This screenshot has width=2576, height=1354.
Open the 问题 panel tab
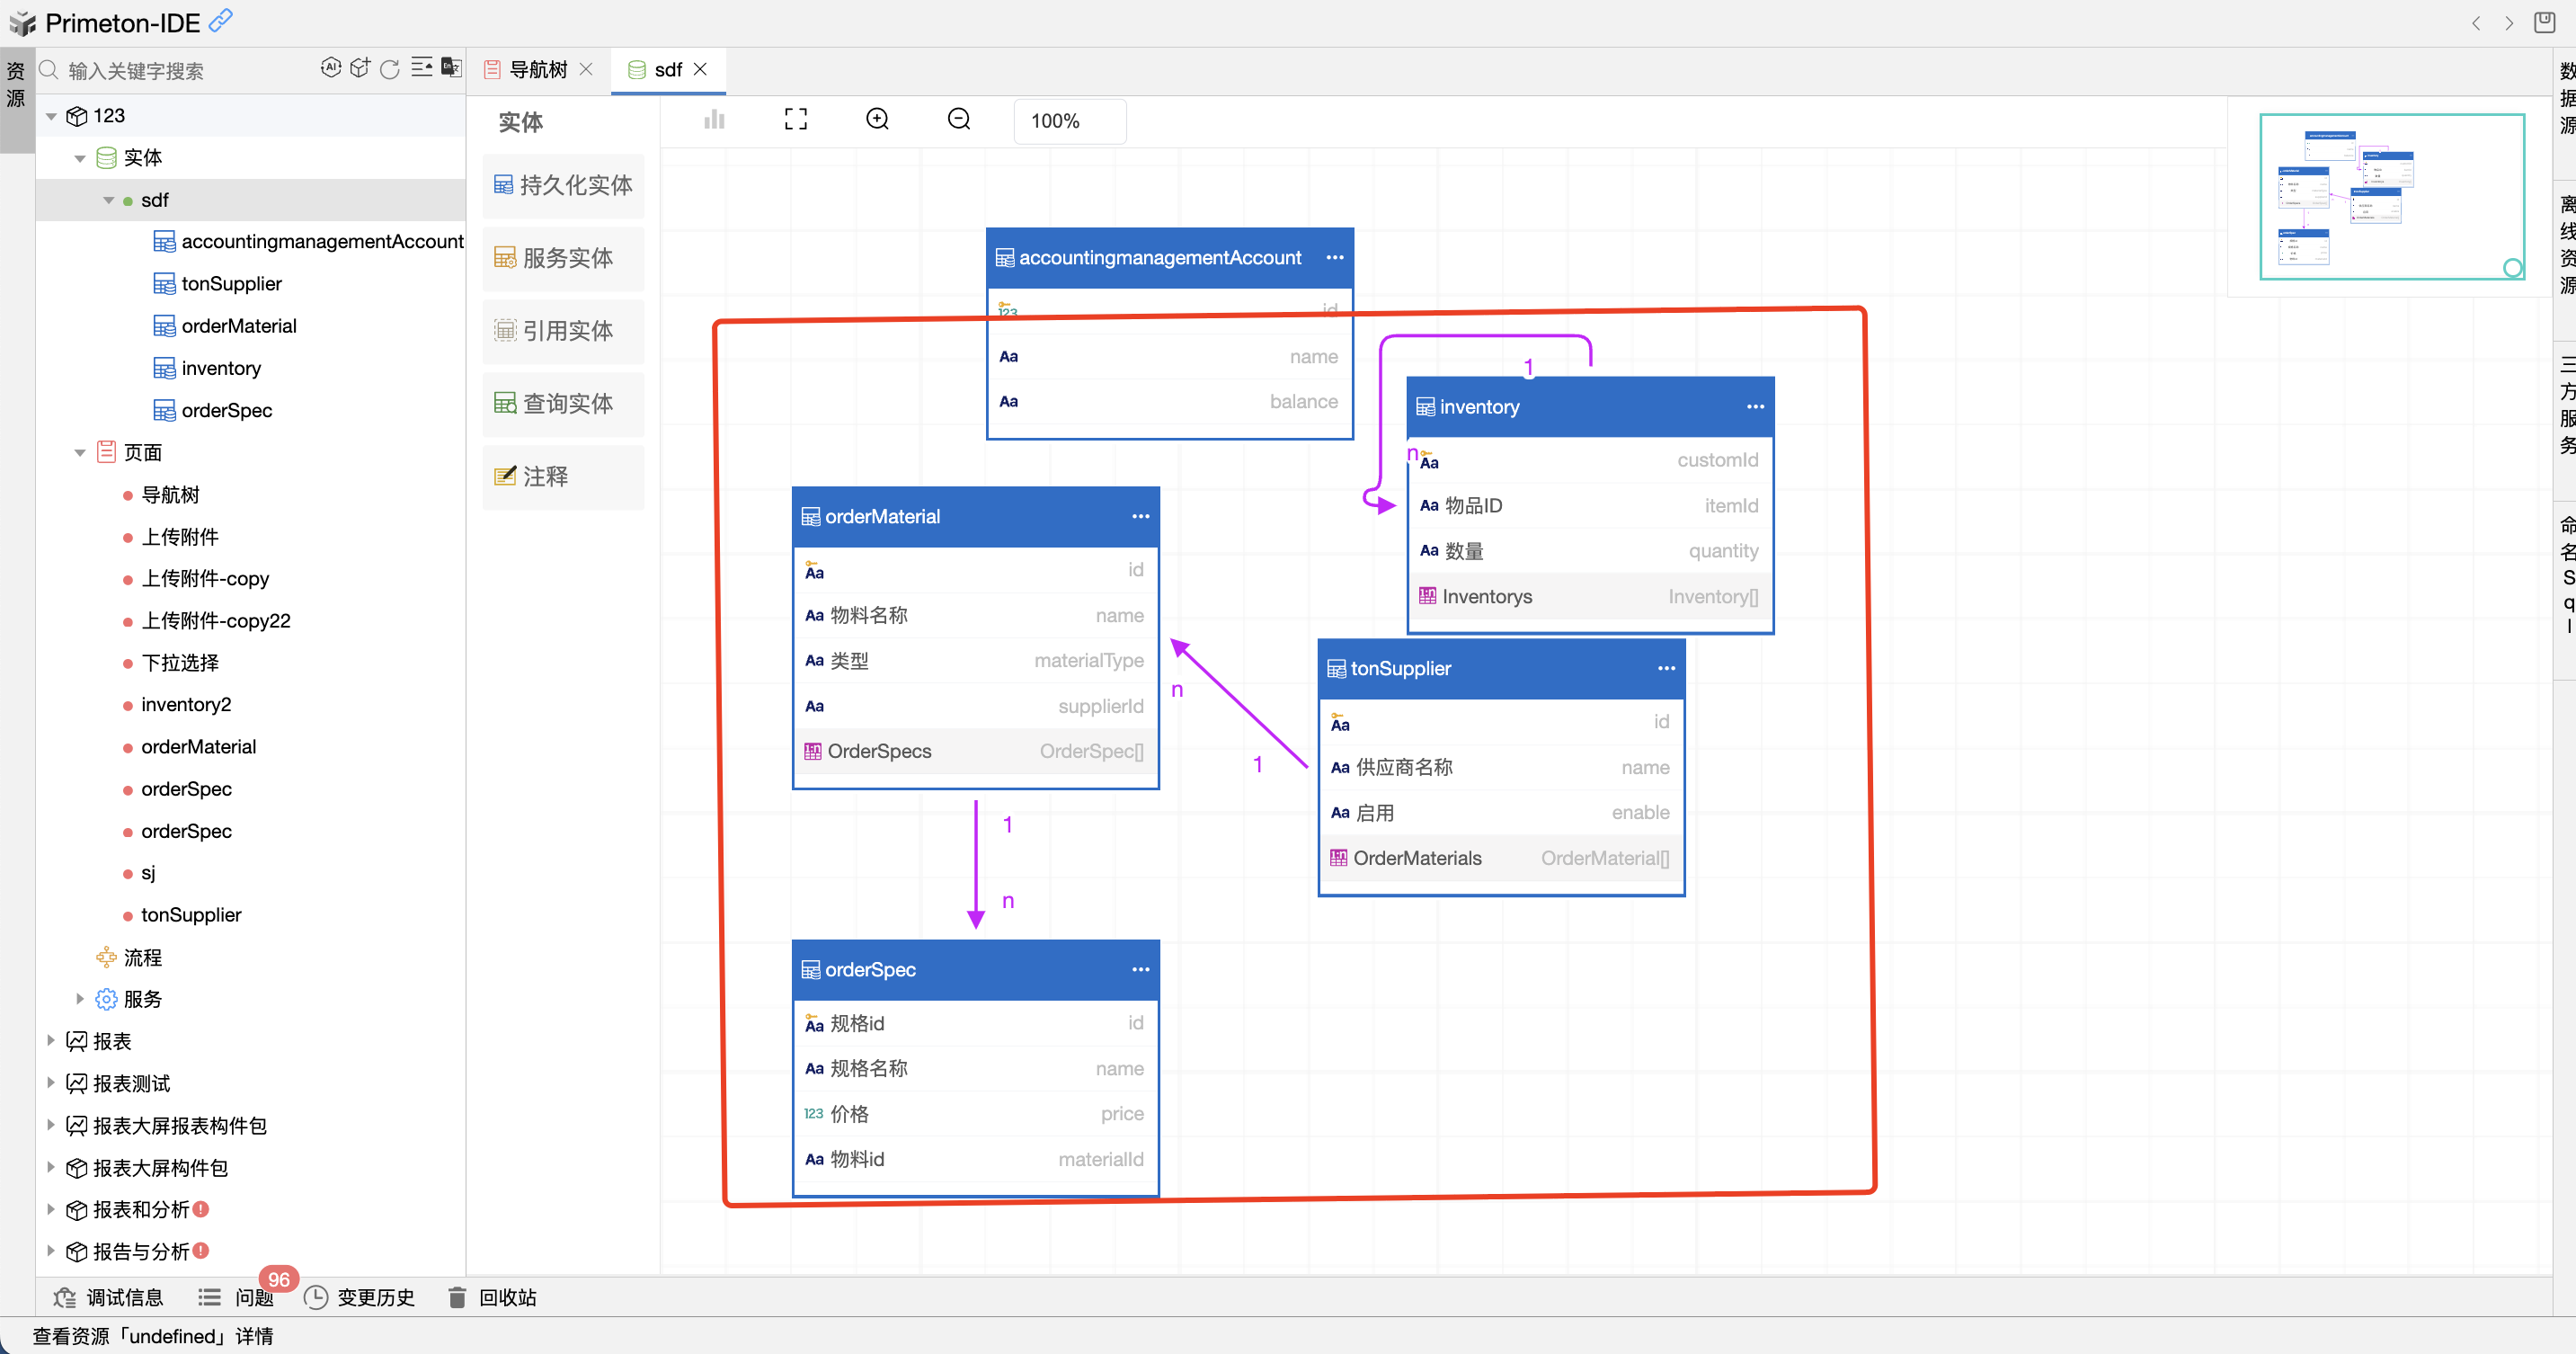pyautogui.click(x=254, y=1297)
